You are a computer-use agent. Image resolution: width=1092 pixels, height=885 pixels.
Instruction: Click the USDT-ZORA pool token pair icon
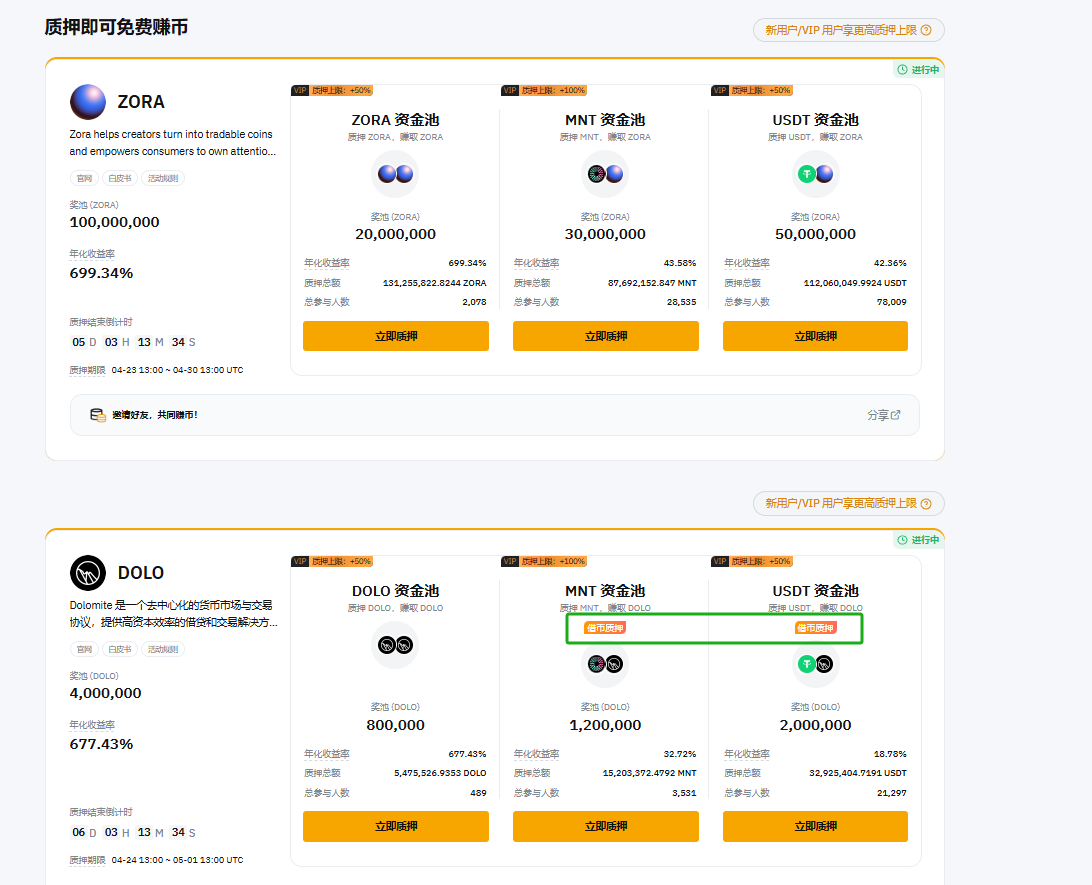tap(816, 173)
